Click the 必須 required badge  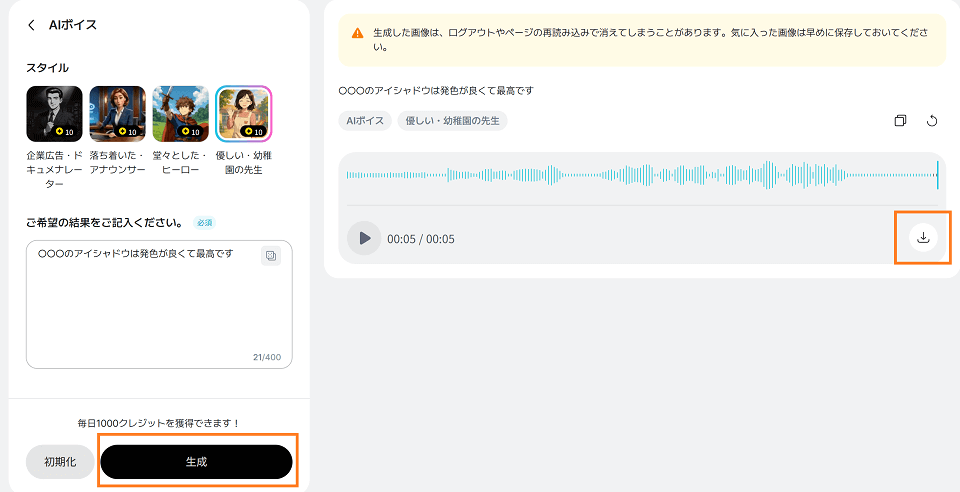tap(204, 223)
